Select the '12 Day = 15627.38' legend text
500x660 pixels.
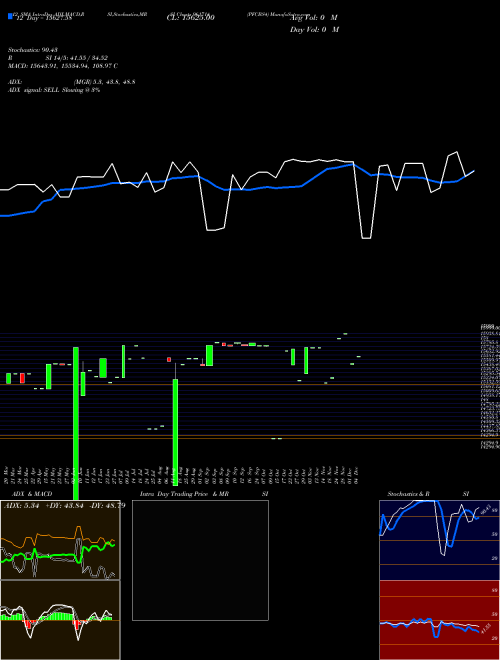pos(44,18)
